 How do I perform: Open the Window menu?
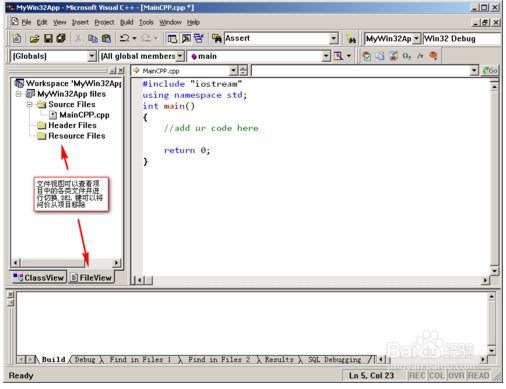pyautogui.click(x=170, y=22)
